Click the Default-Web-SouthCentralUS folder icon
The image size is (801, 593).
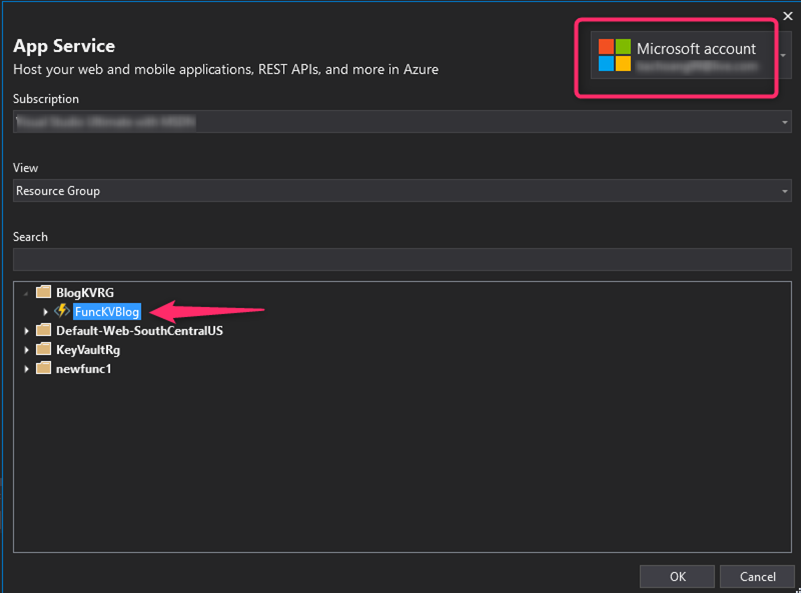point(43,330)
